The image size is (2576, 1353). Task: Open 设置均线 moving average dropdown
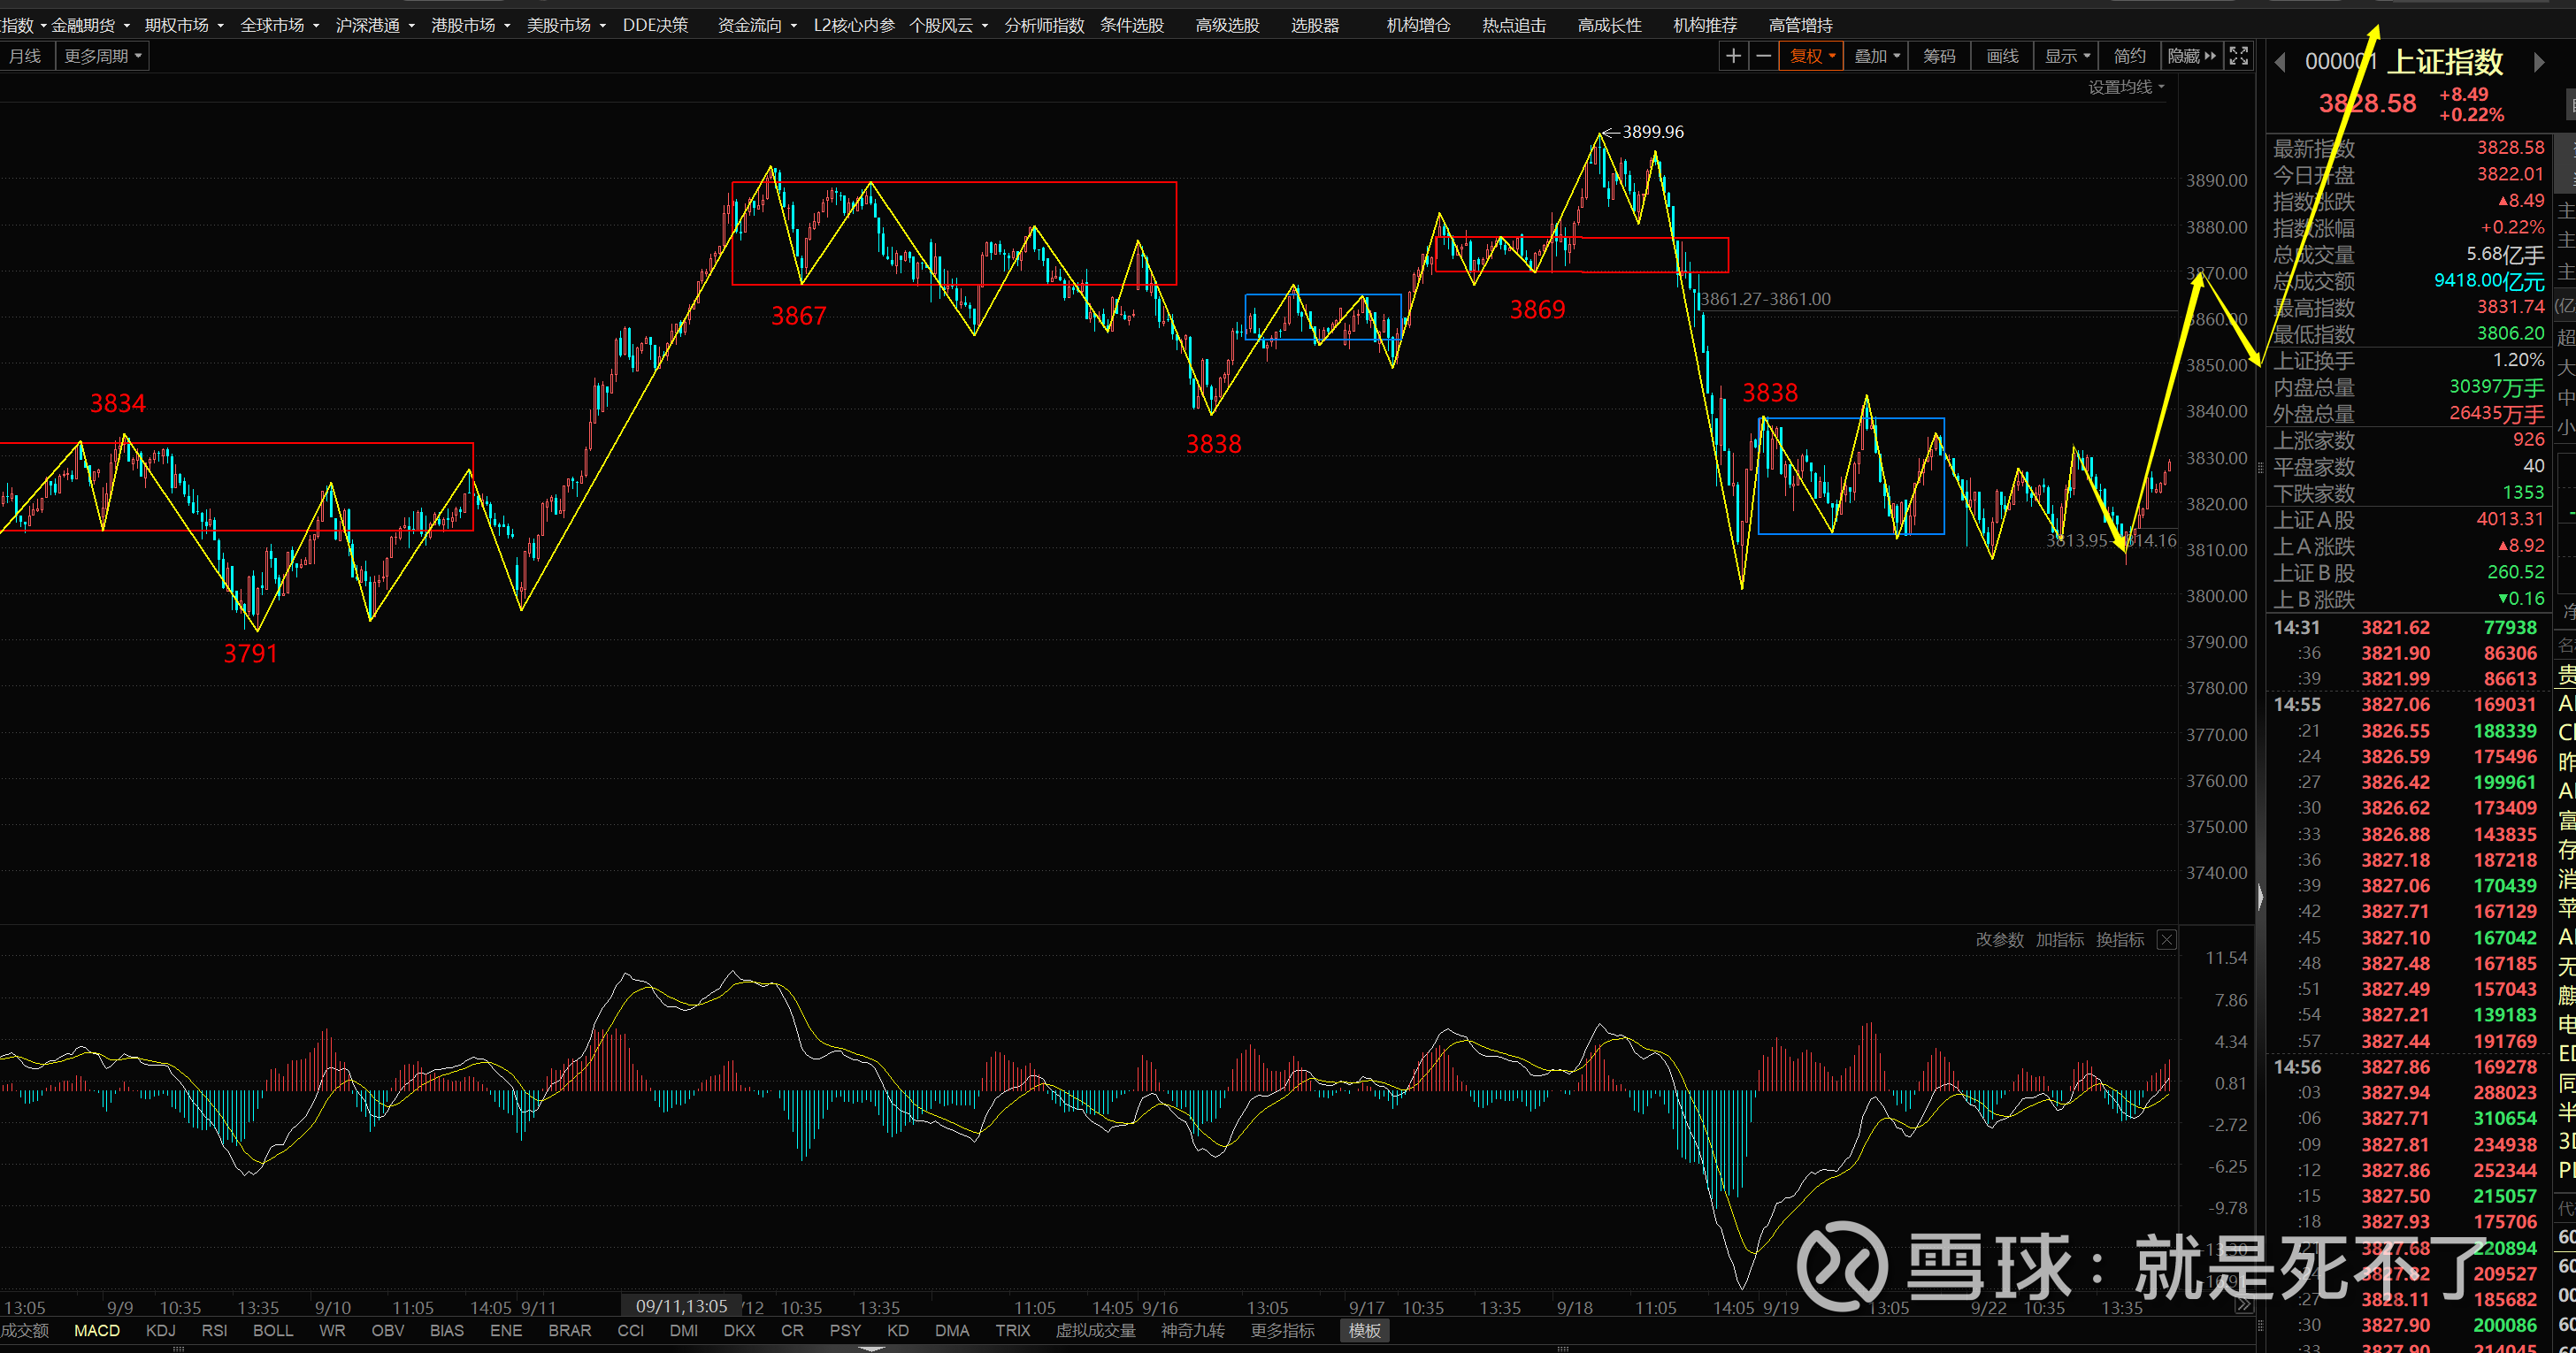click(x=2125, y=87)
